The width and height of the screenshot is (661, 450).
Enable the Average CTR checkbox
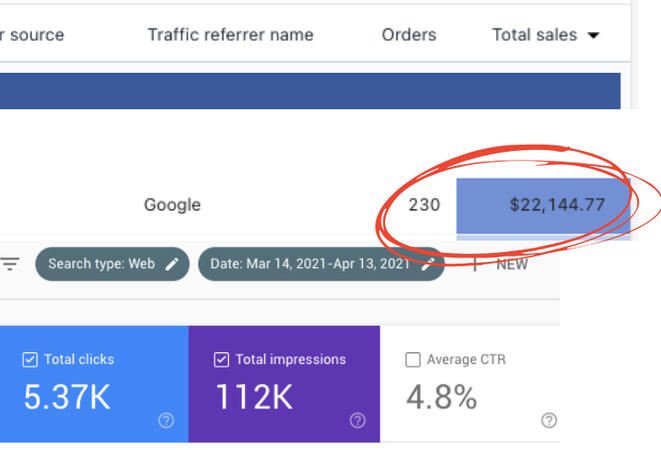413,360
